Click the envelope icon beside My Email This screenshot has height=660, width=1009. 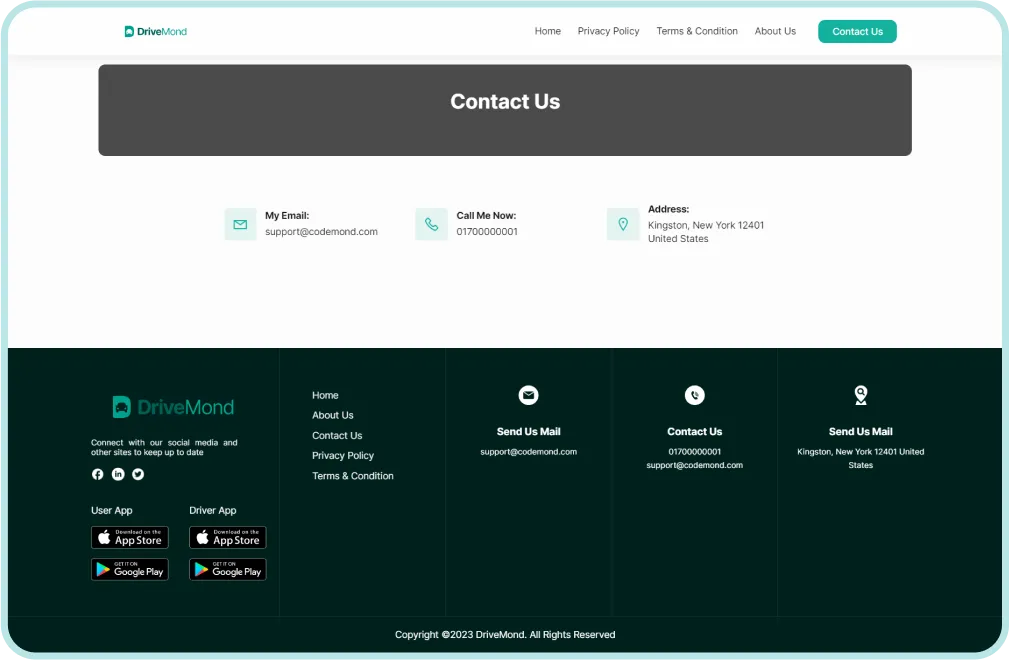[x=240, y=225]
